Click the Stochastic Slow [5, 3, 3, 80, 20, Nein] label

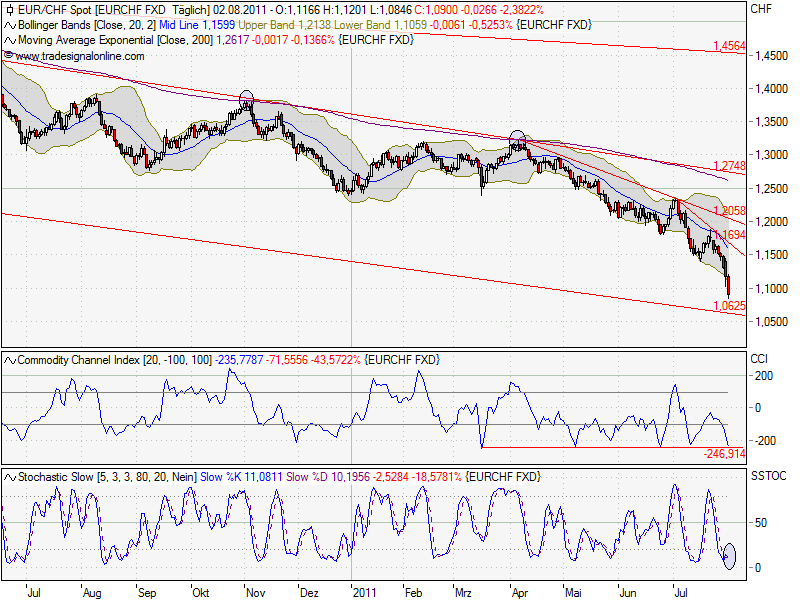pyautogui.click(x=107, y=477)
